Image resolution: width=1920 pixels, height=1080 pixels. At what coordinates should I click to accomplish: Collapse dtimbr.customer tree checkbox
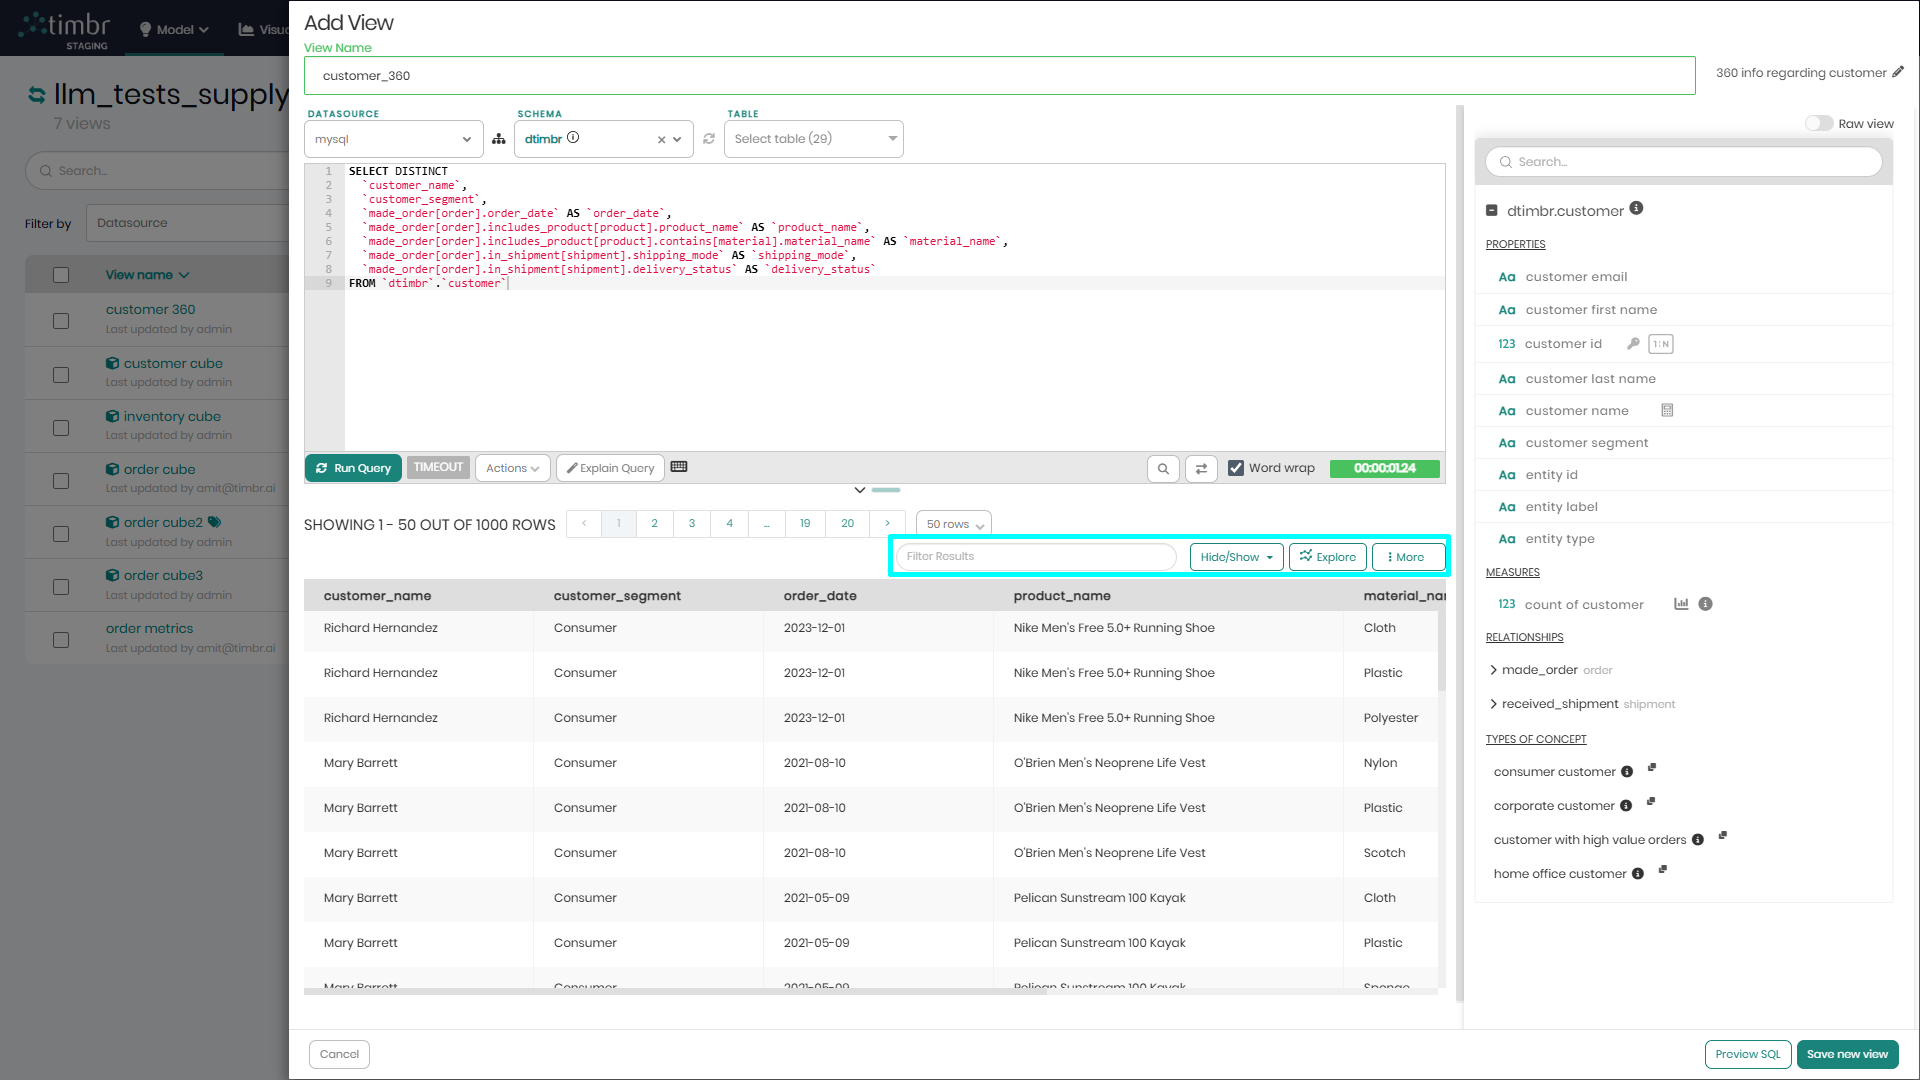(x=1492, y=211)
